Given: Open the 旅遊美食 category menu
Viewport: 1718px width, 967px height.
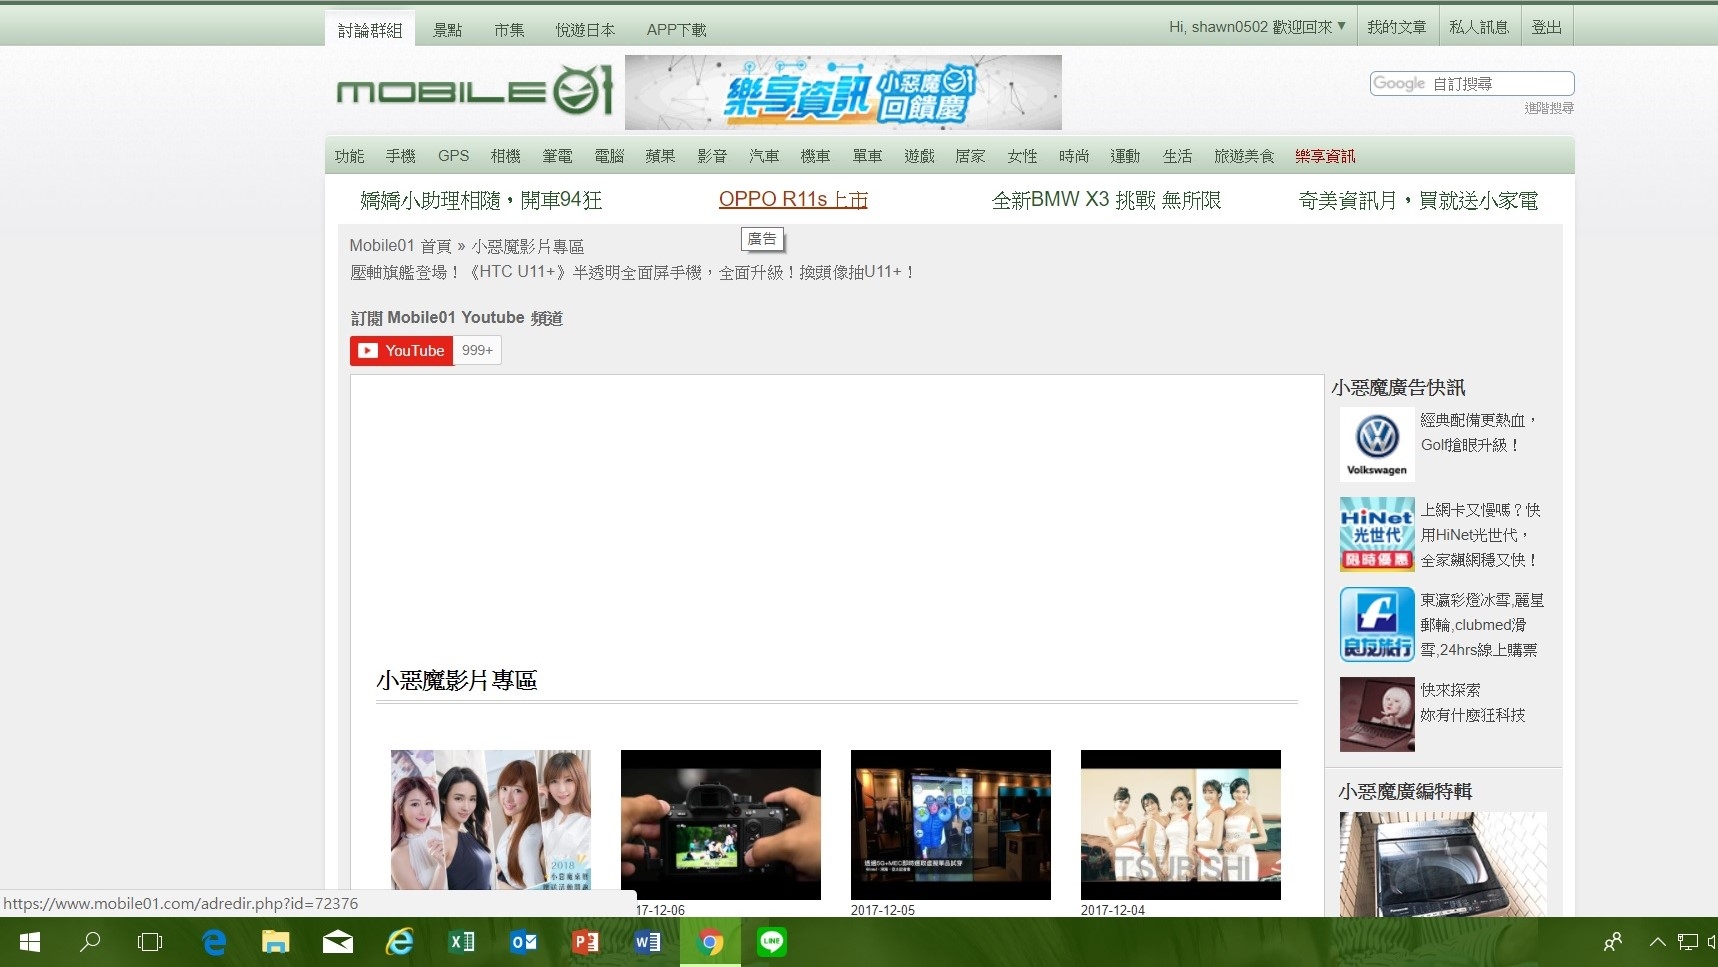Looking at the screenshot, I should pos(1244,156).
